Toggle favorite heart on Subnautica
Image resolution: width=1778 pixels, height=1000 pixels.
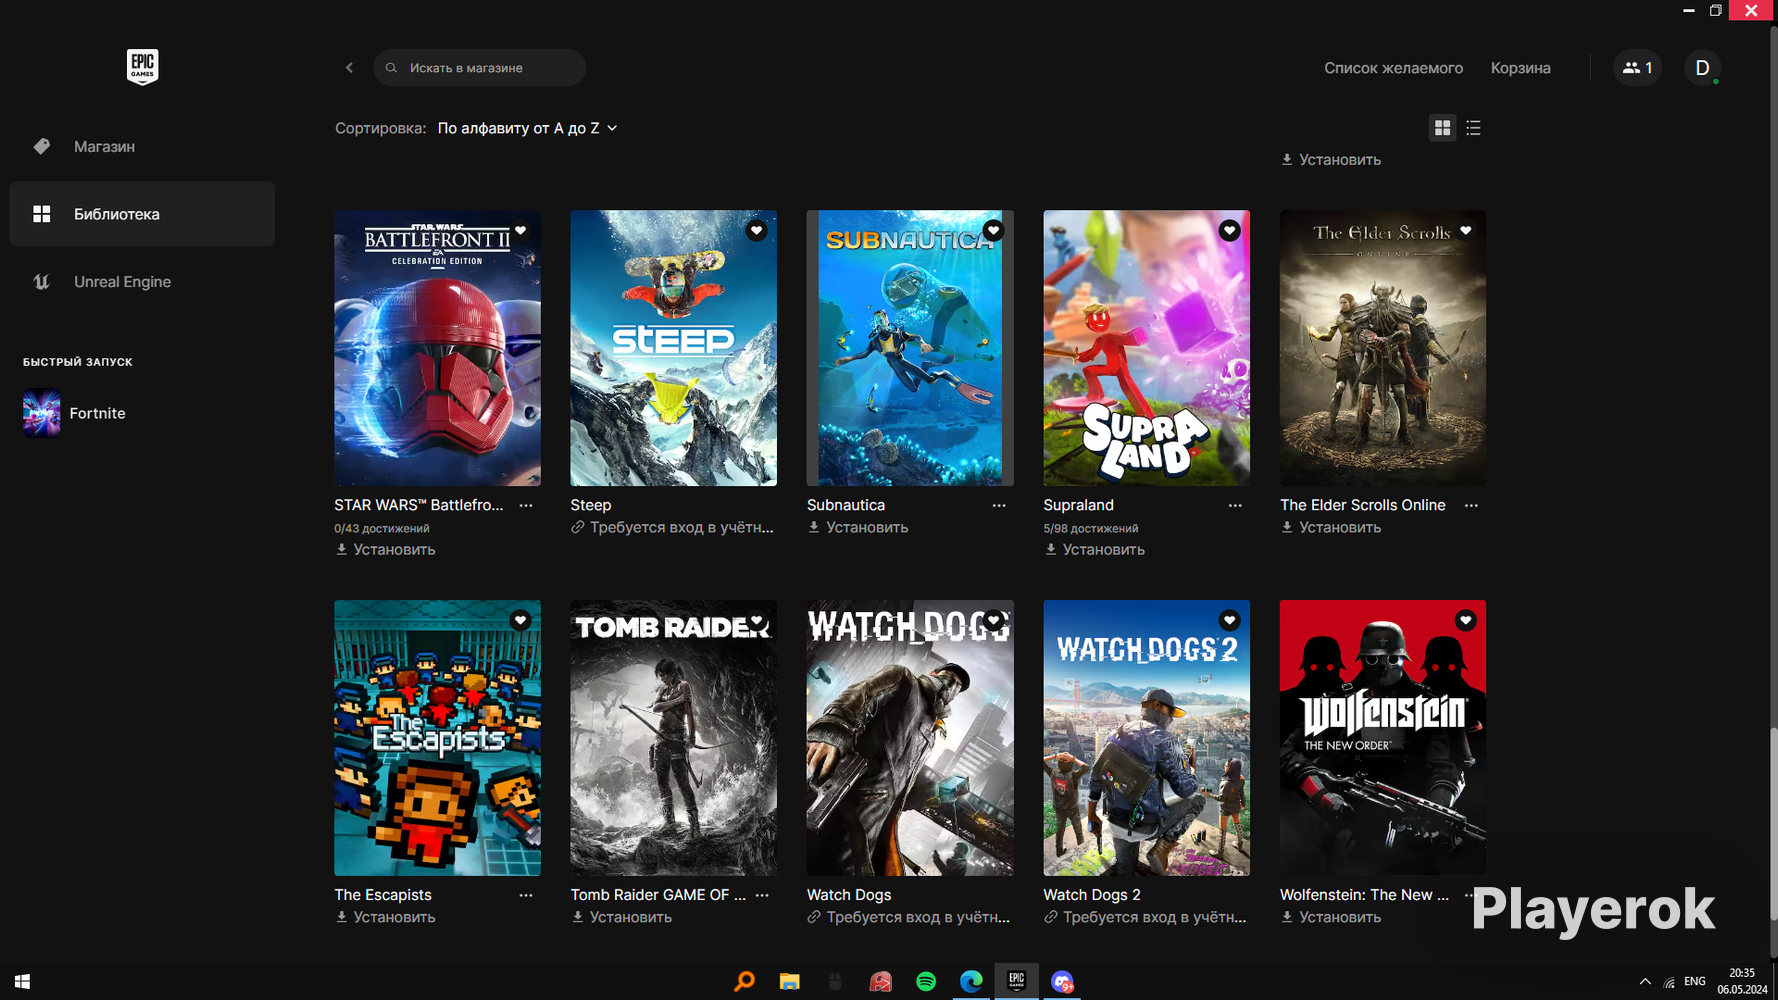tap(993, 230)
